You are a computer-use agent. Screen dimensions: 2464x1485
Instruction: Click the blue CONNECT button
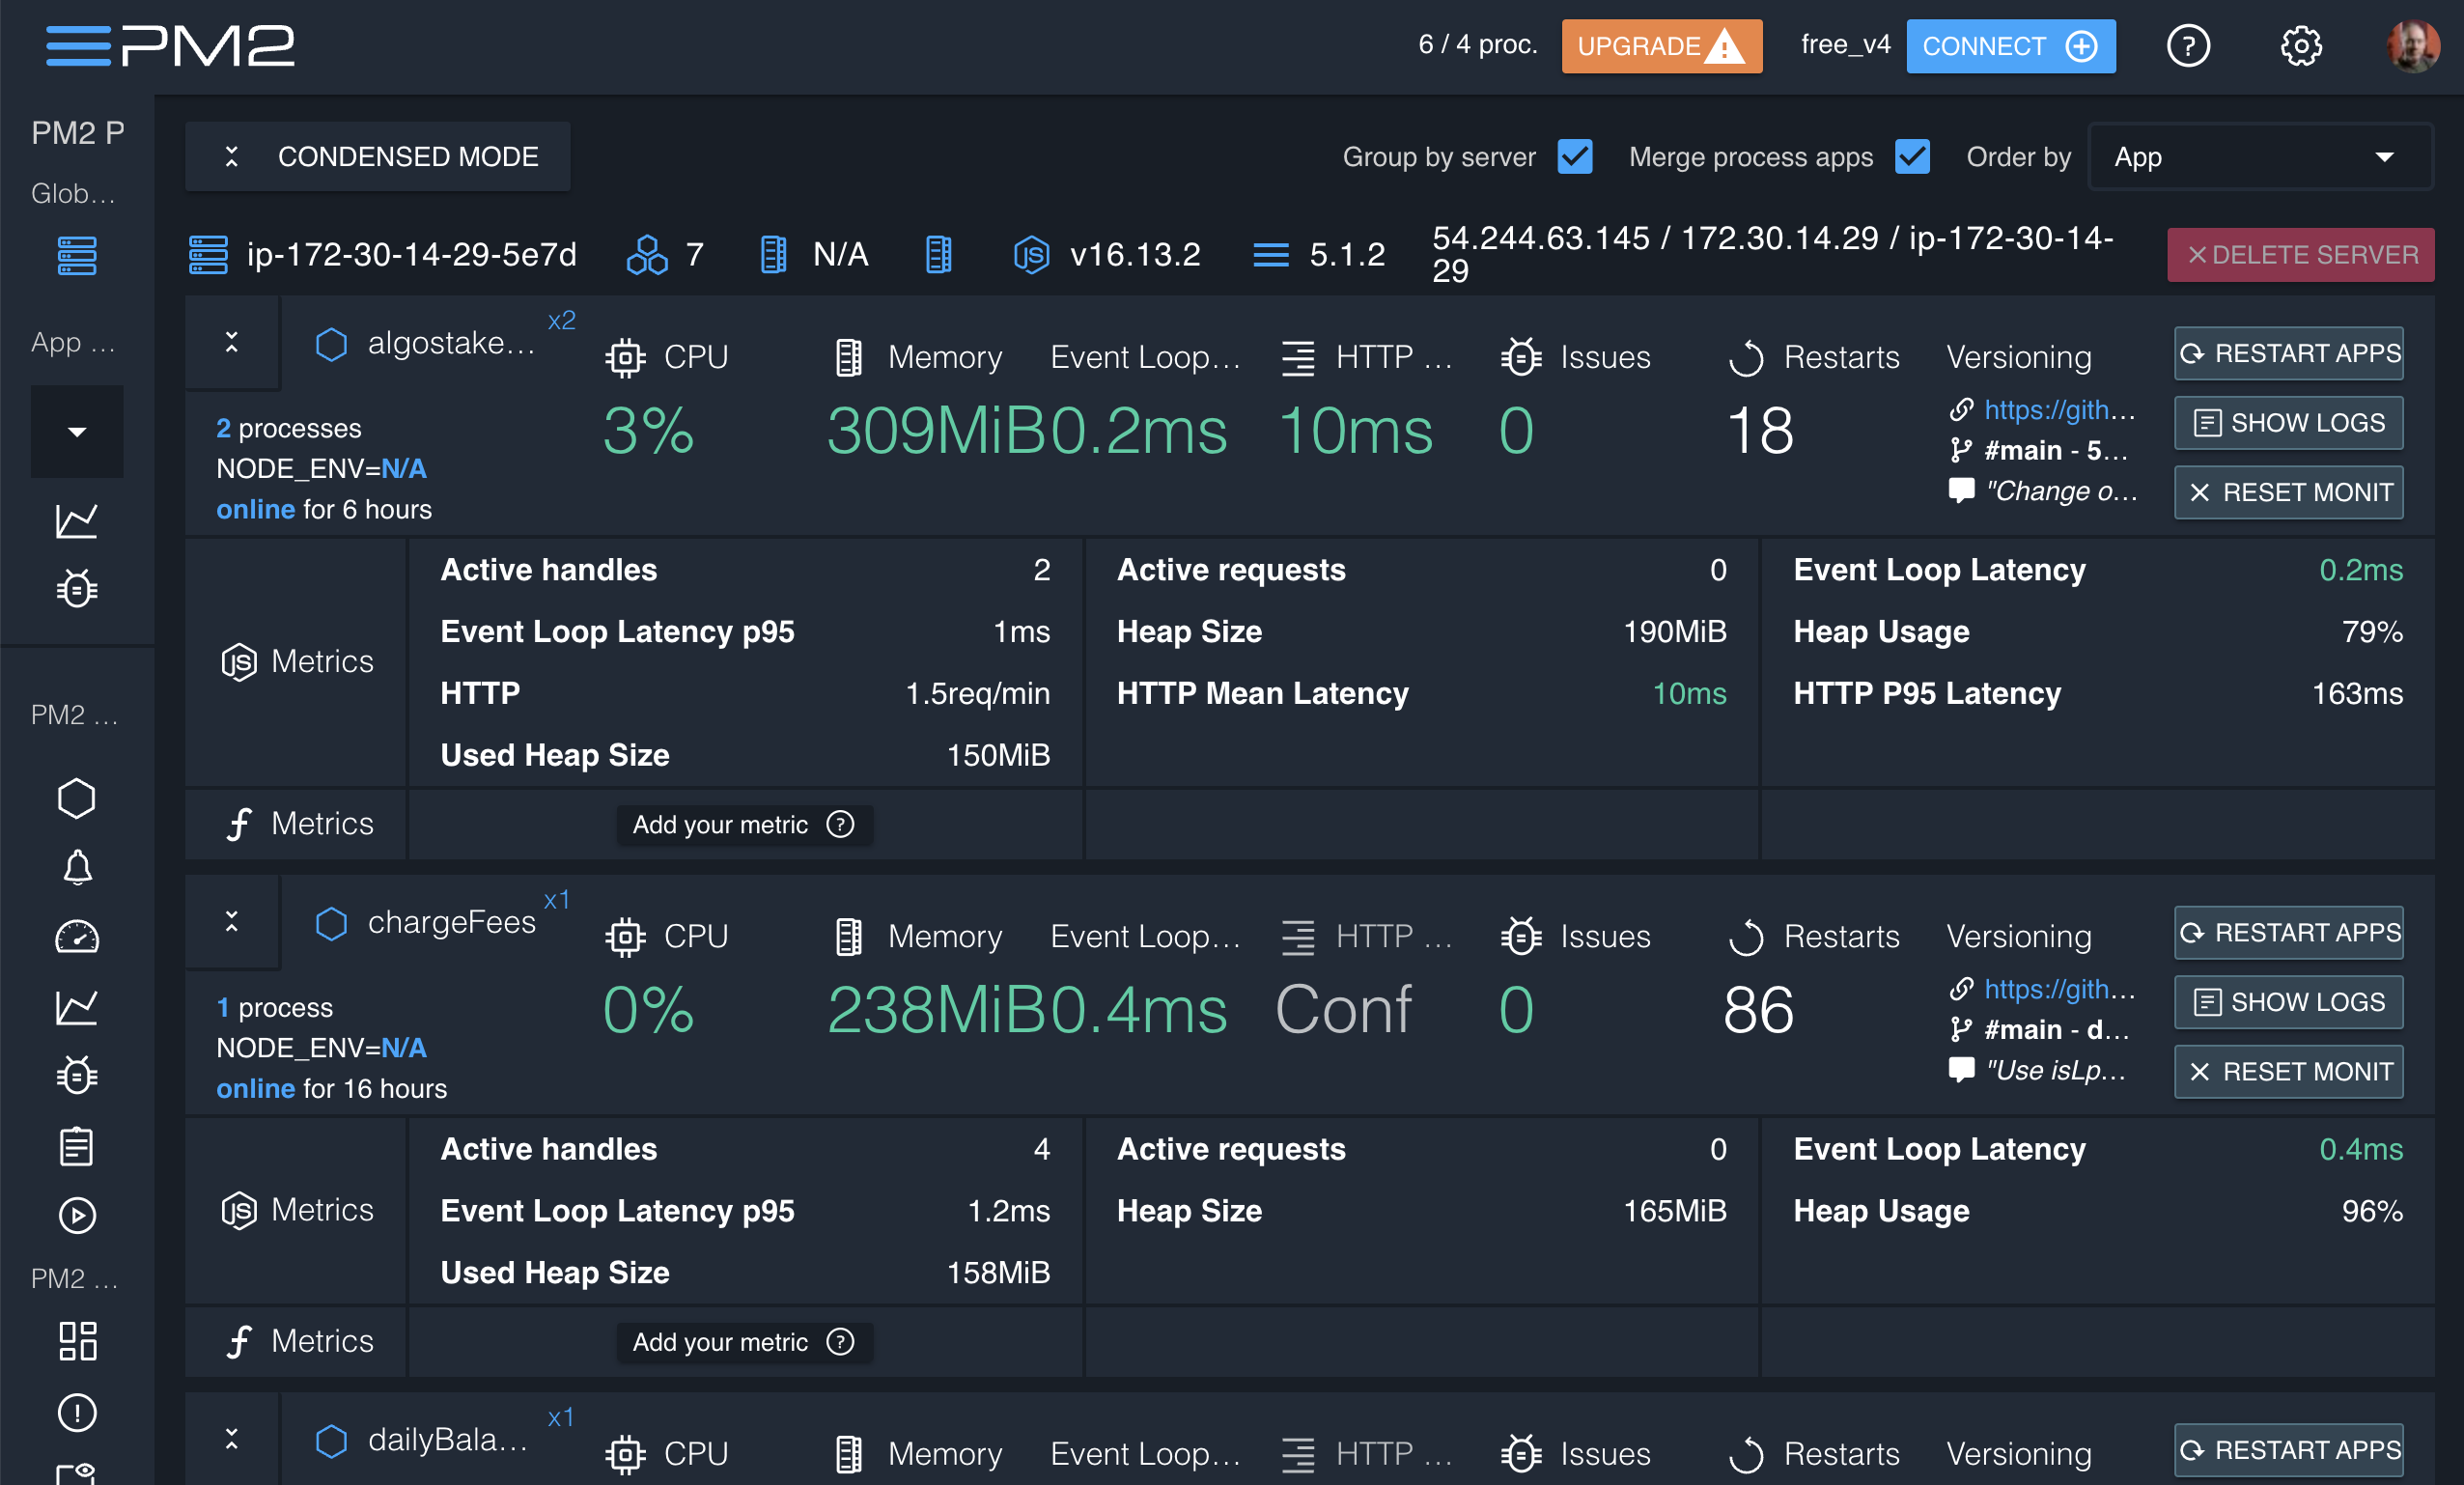[2010, 46]
